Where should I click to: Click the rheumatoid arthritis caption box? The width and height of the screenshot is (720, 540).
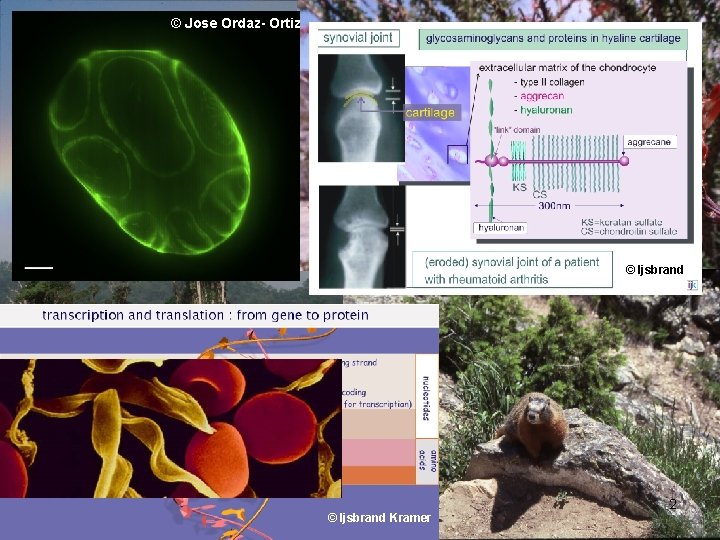512,270
